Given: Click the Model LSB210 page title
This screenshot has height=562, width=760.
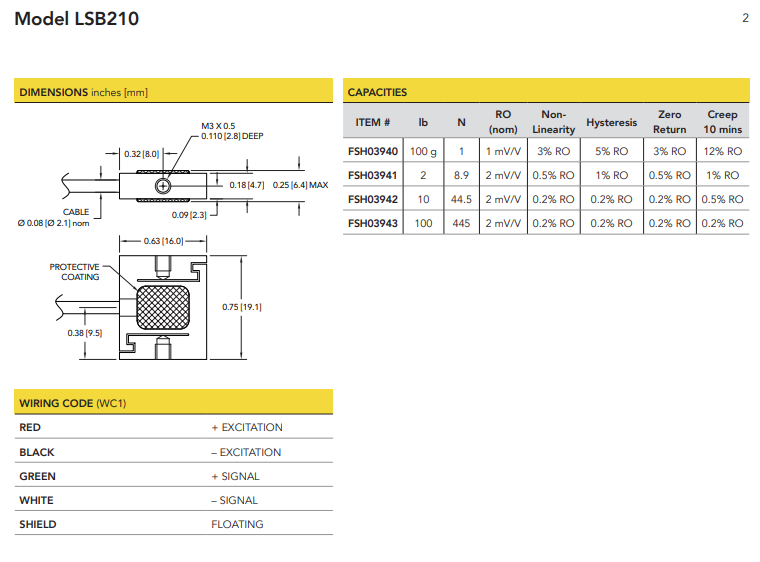Looking at the screenshot, I should coord(77,19).
